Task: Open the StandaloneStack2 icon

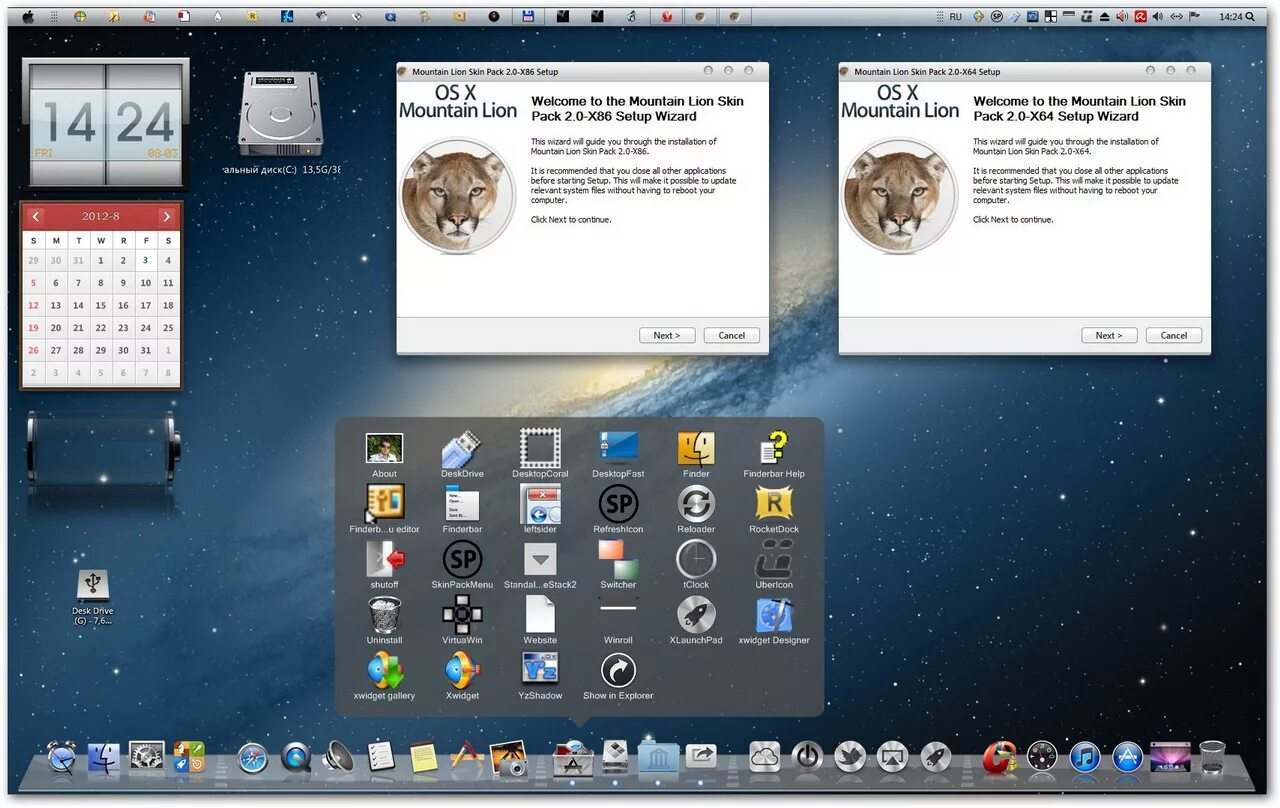Action: 540,559
